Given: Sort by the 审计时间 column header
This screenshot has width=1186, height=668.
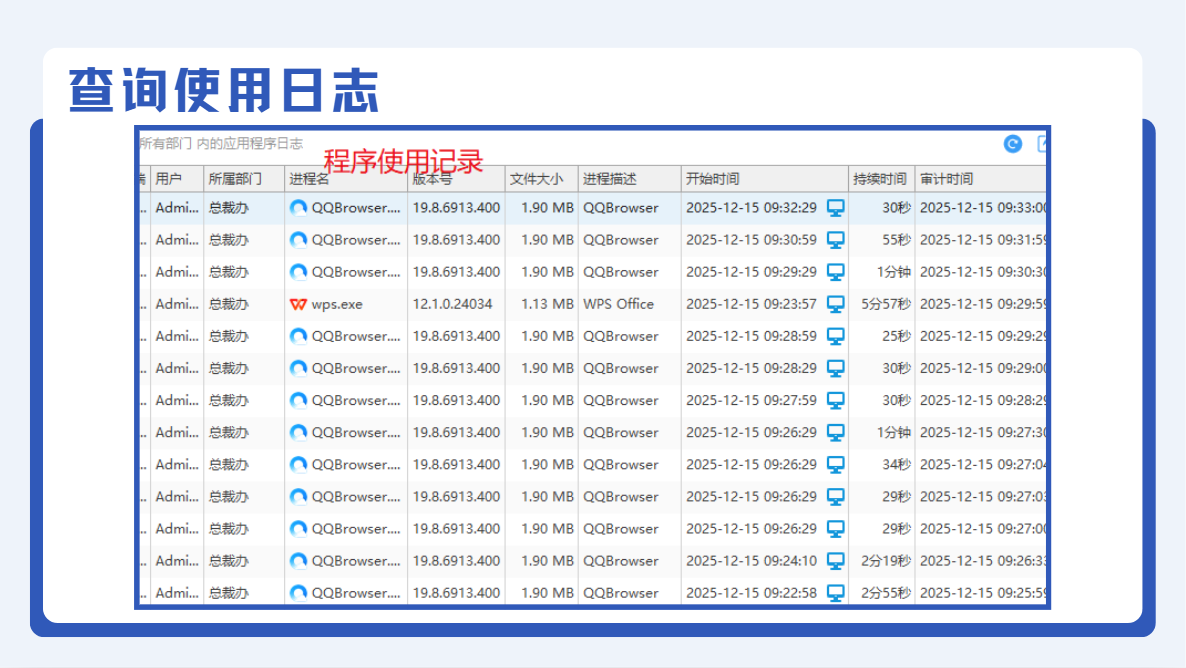Looking at the screenshot, I should (980, 179).
